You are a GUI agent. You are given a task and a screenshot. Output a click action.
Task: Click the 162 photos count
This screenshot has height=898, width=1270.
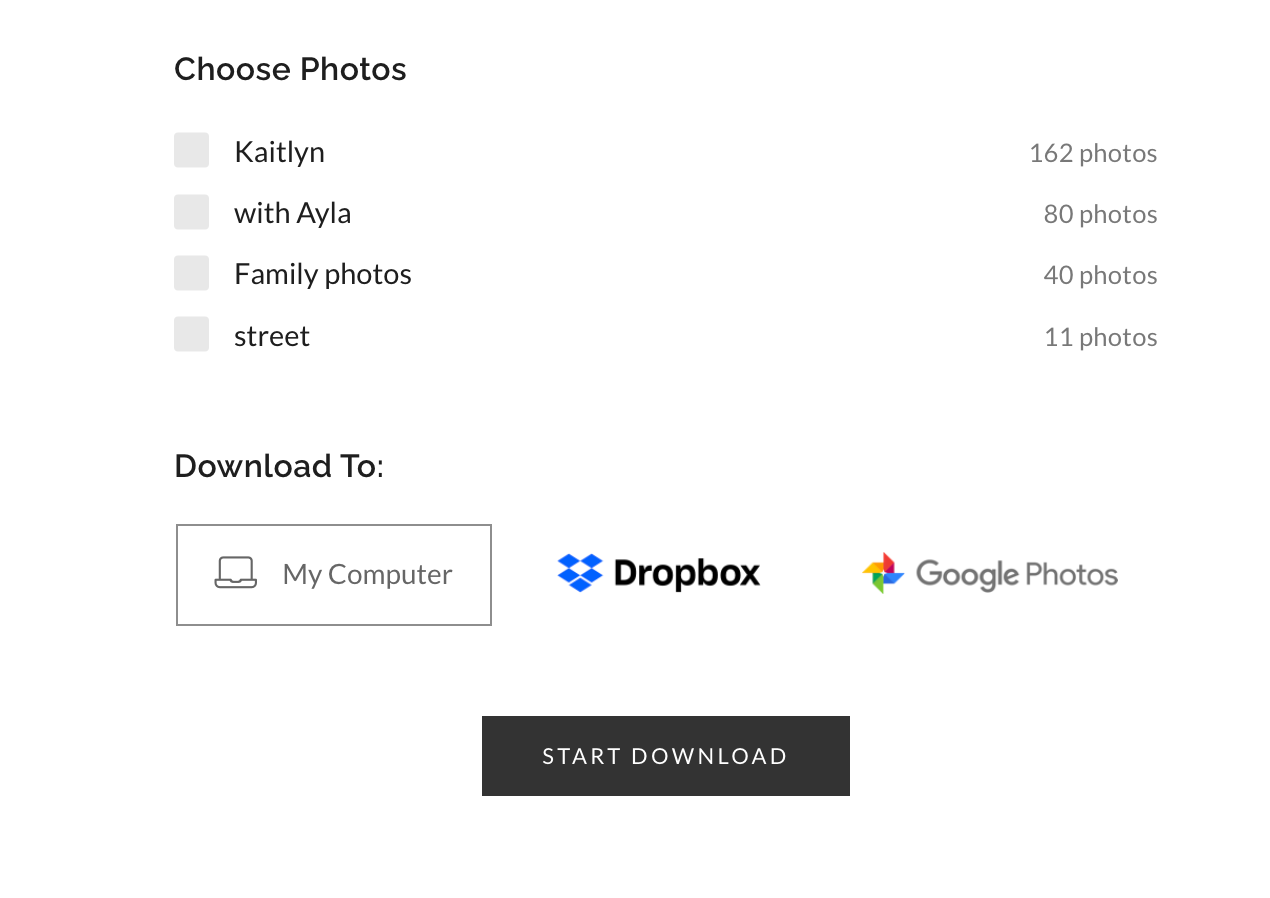pyautogui.click(x=1093, y=153)
